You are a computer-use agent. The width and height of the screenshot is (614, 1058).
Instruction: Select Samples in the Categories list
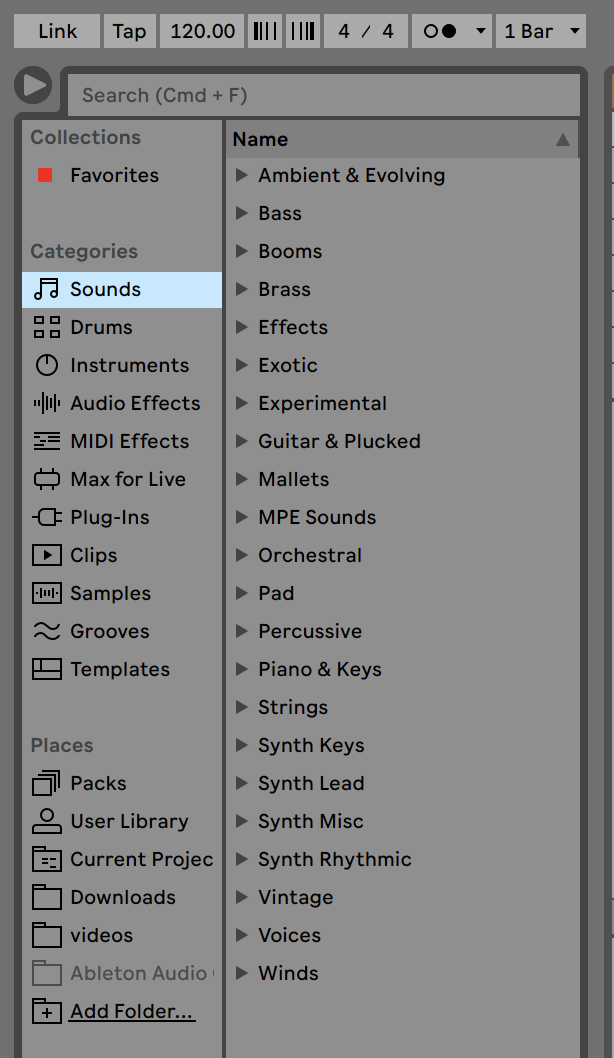110,593
